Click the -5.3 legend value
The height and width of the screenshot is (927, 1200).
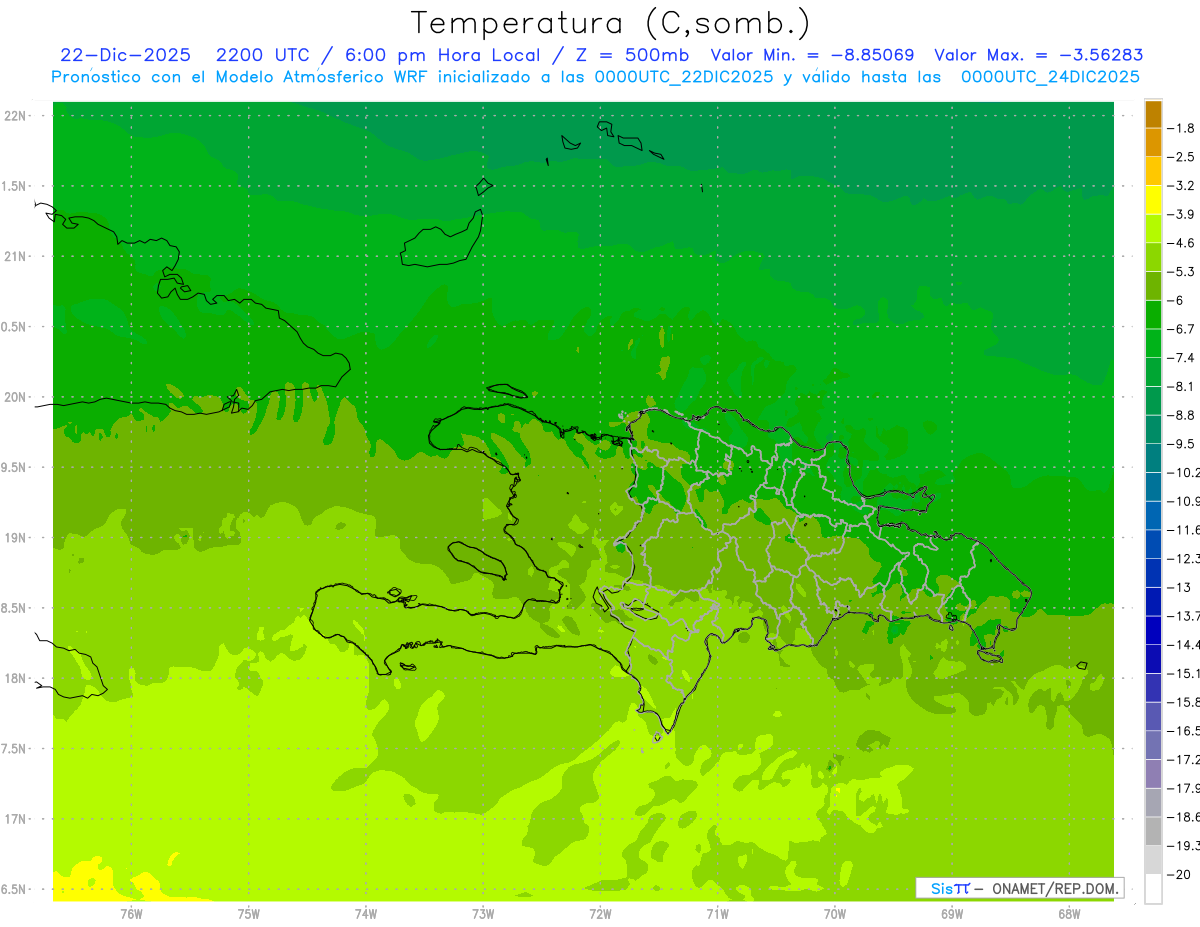[1182, 272]
